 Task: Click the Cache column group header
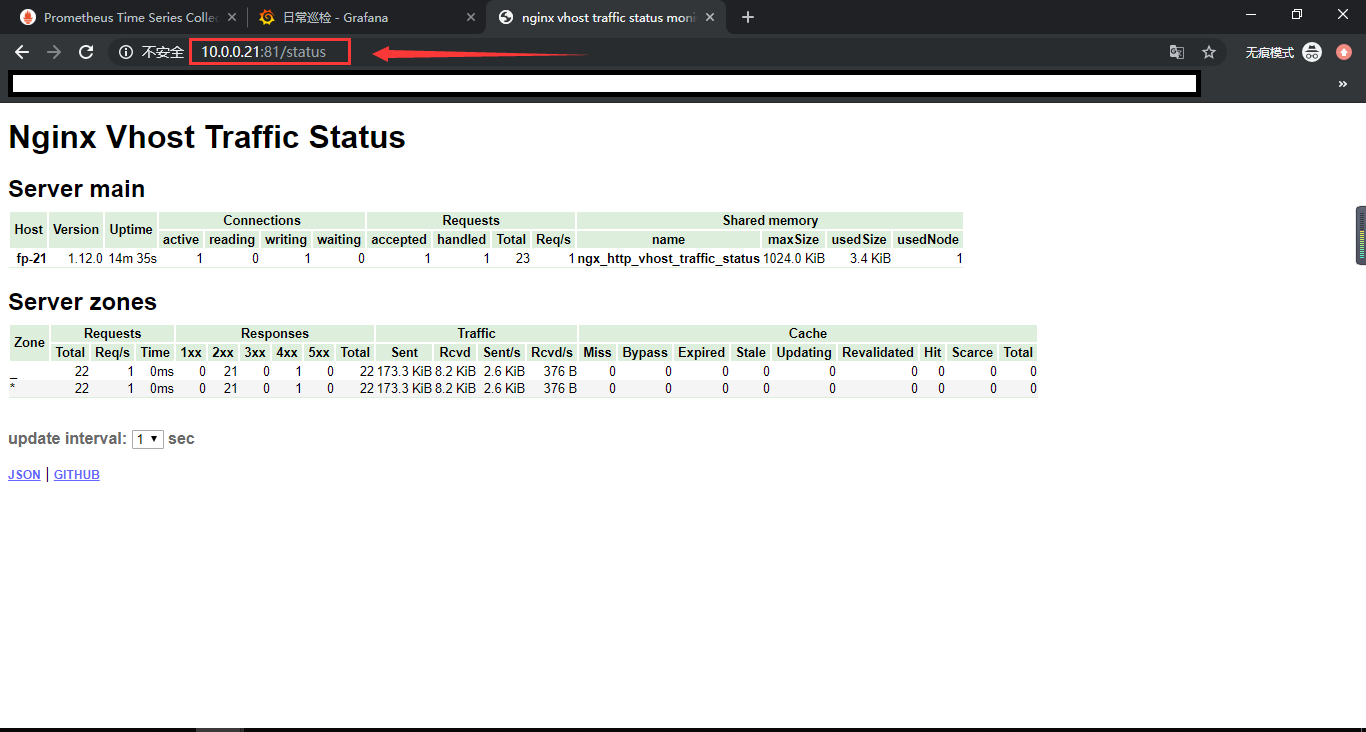tap(808, 333)
